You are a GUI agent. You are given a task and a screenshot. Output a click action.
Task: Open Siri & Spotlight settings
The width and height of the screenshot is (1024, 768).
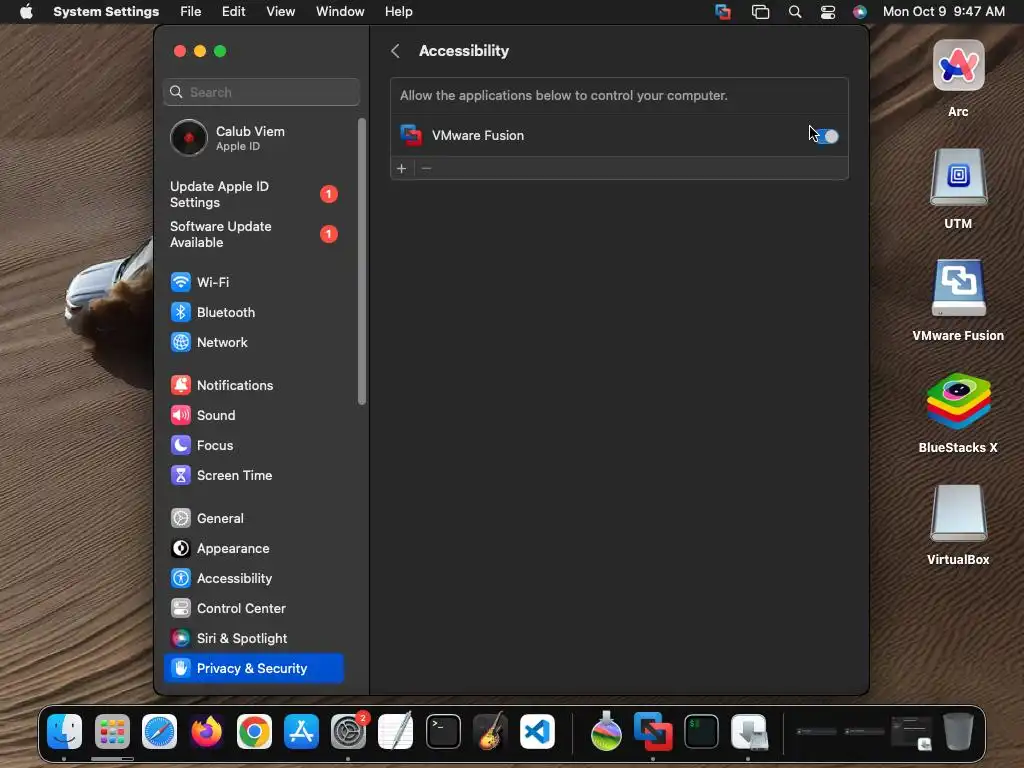pyautogui.click(x=254, y=639)
